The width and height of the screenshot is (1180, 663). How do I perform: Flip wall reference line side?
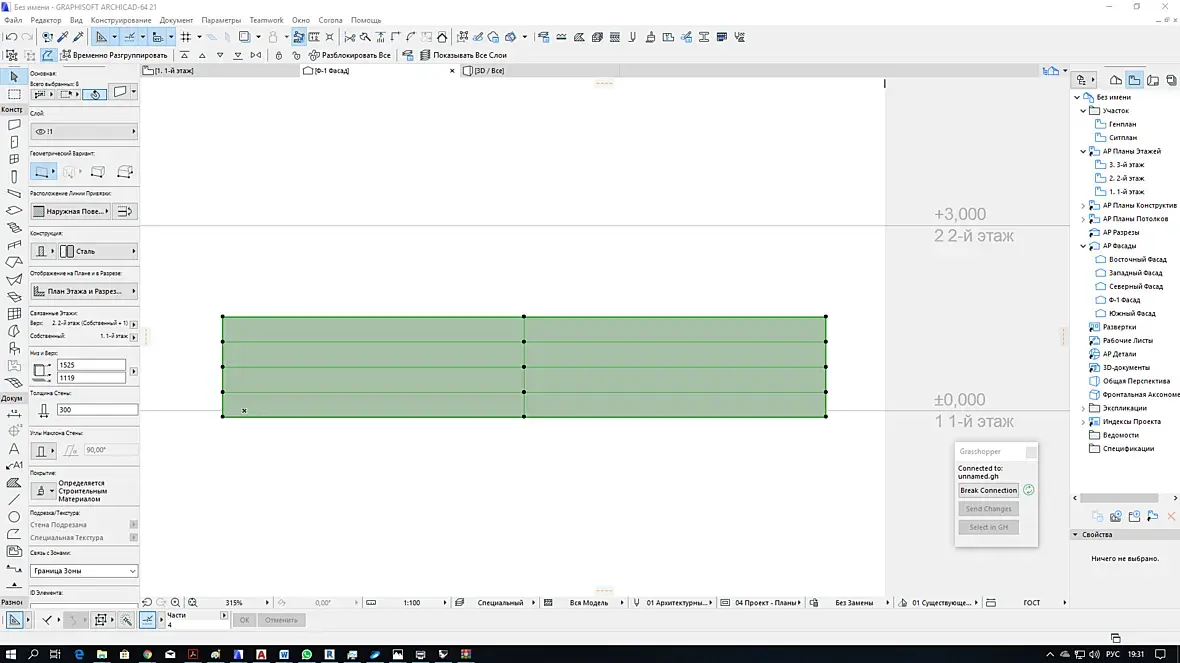click(x=125, y=211)
